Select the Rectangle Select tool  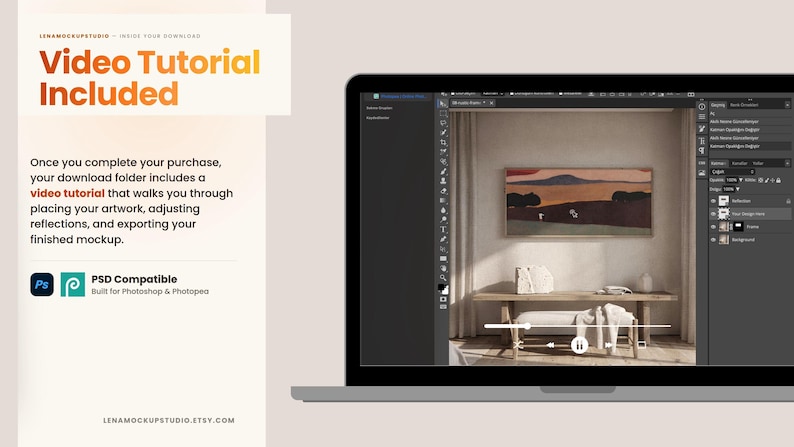coord(443,113)
